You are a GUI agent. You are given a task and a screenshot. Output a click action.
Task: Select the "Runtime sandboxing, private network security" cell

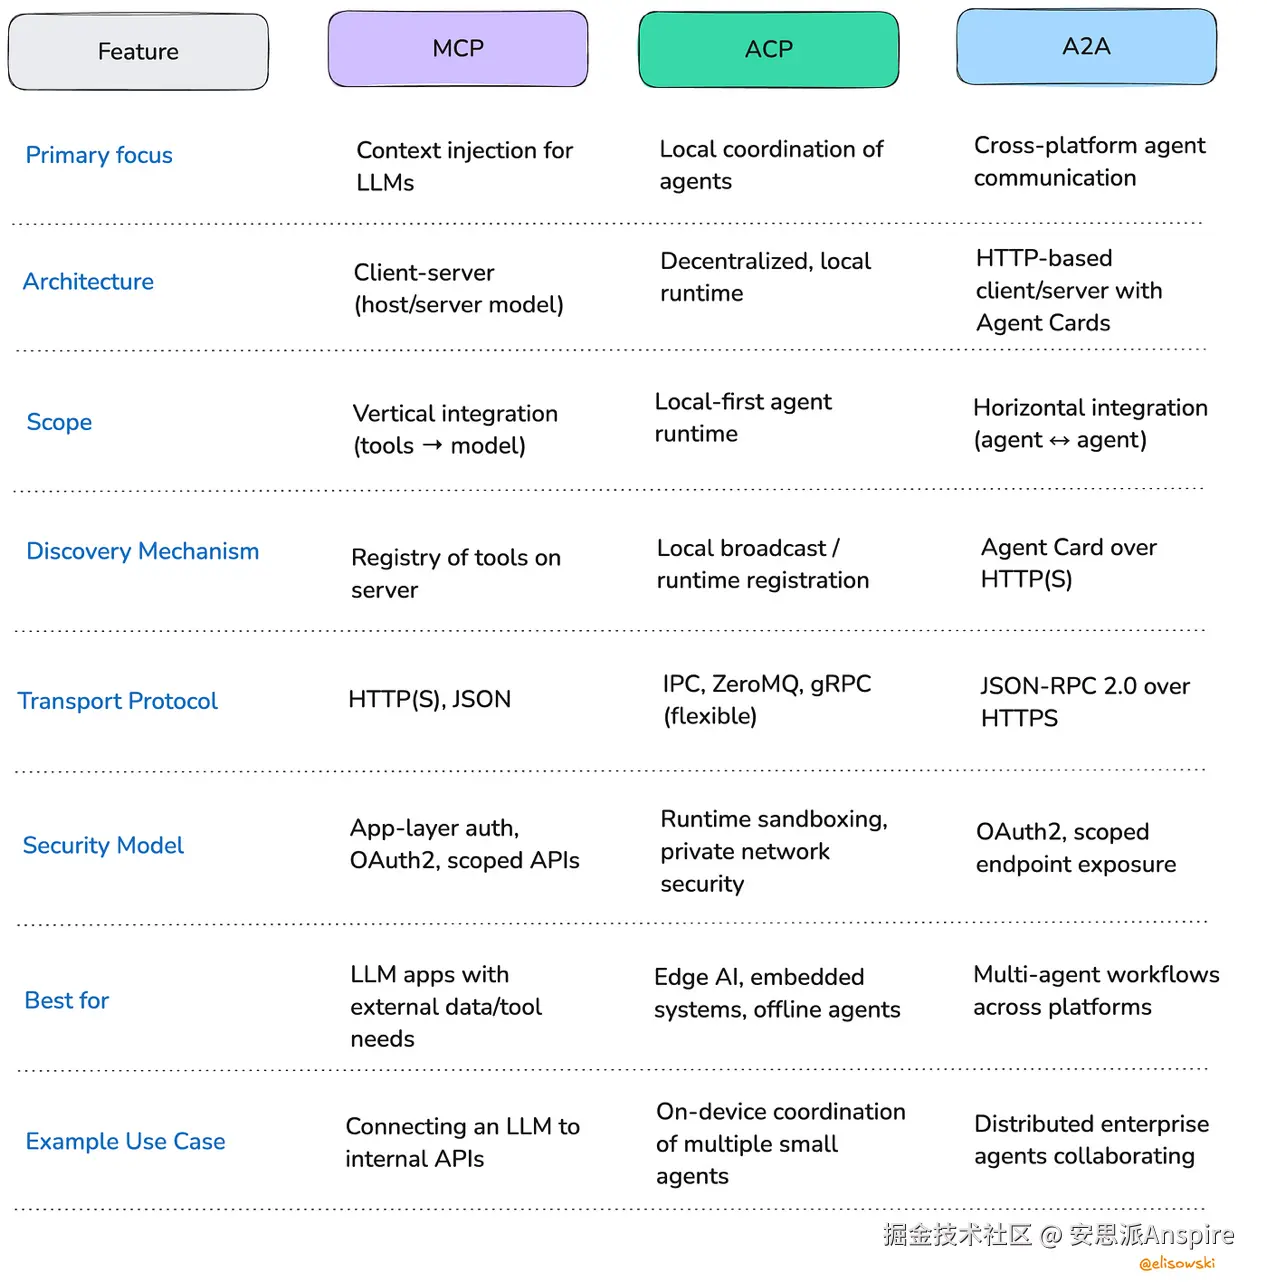[x=773, y=851]
